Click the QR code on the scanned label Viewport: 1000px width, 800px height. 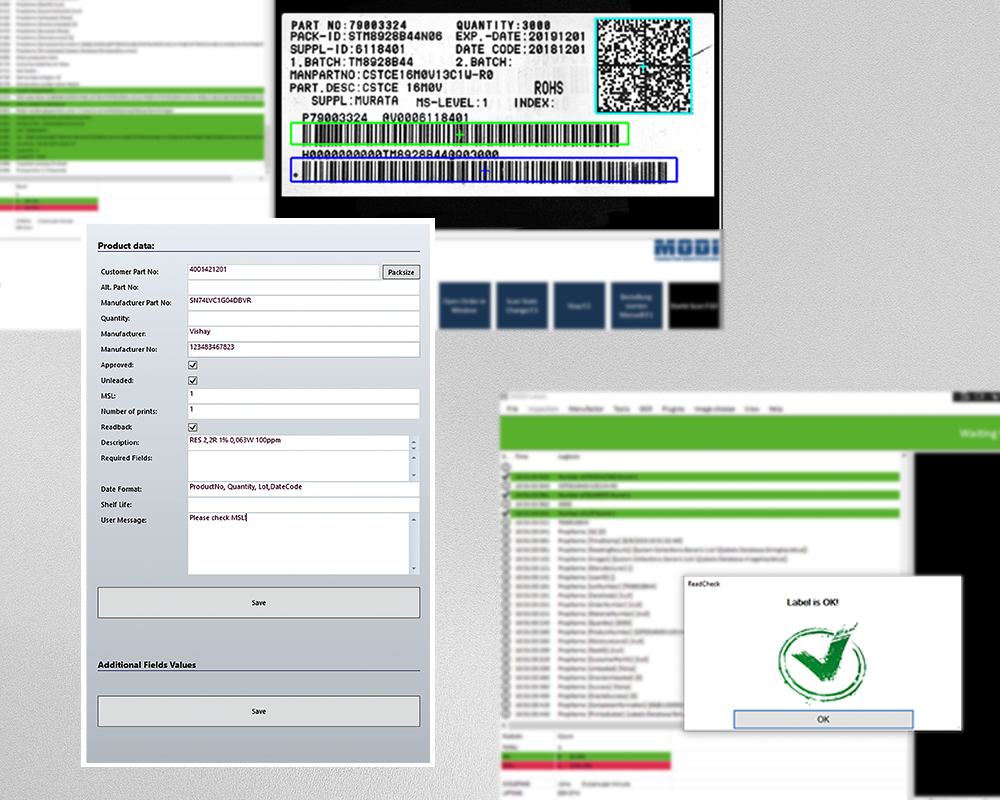[x=642, y=66]
